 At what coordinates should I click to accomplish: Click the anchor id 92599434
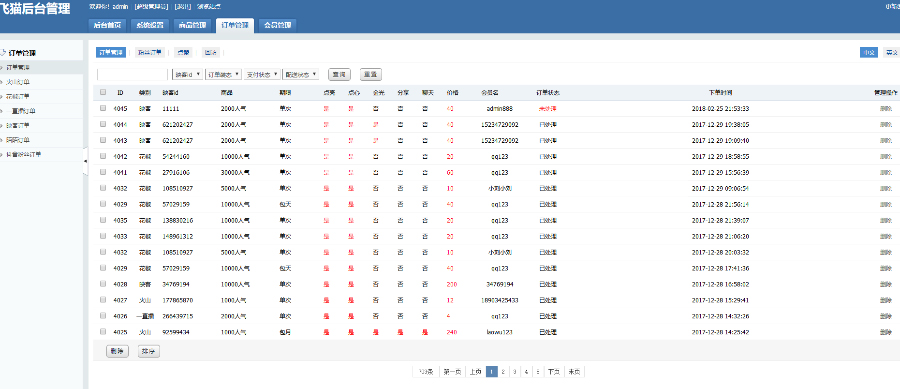[176, 332]
